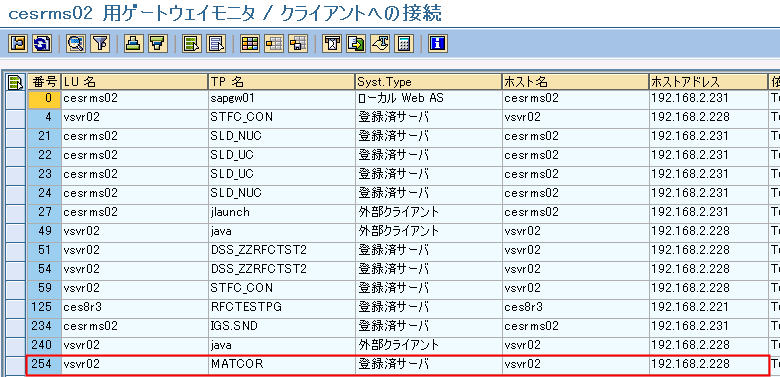Open the Change Layout grid icon
780x377 pixels.
coord(250,44)
